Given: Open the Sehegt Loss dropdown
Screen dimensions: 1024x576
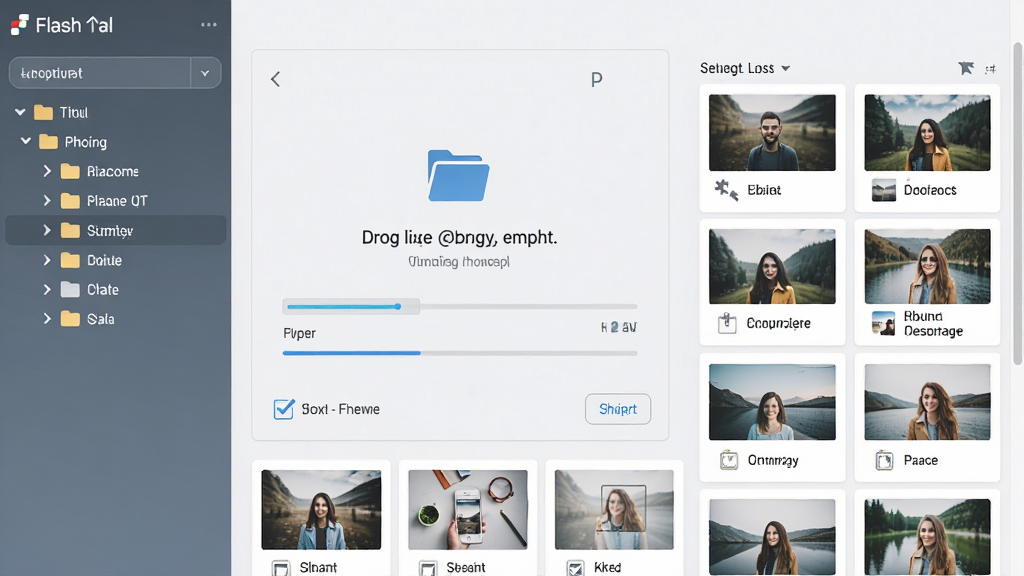Looking at the screenshot, I should coord(745,68).
